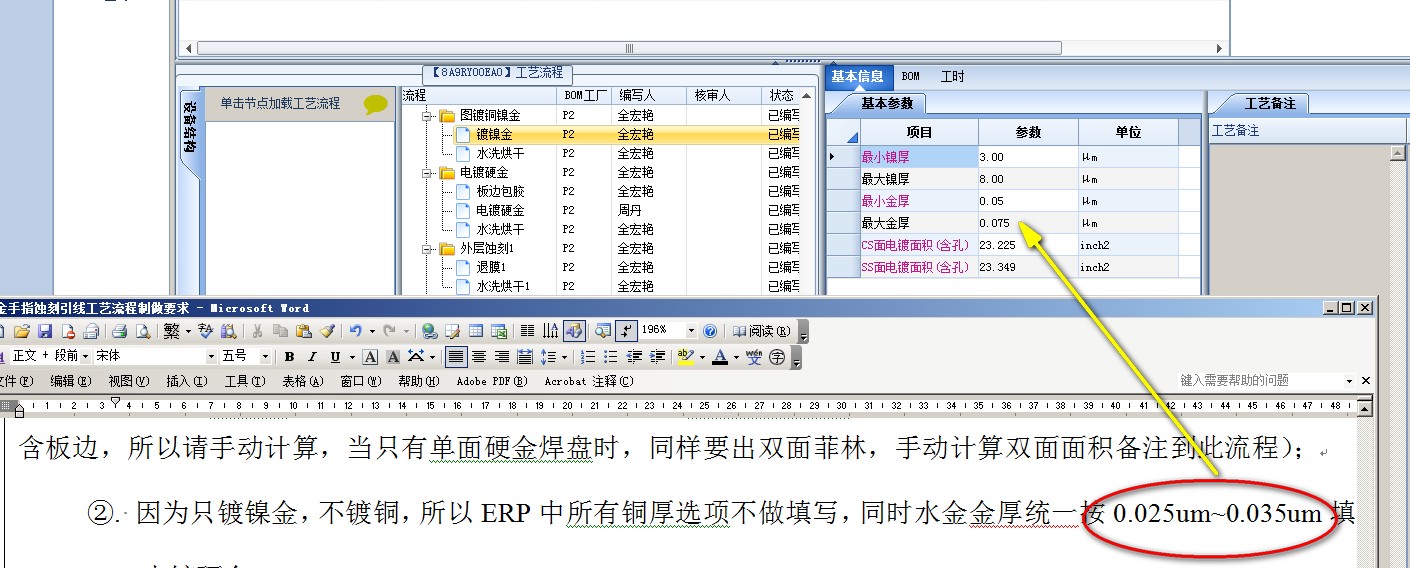
Task: Undo the last action in Word
Action: (x=356, y=331)
